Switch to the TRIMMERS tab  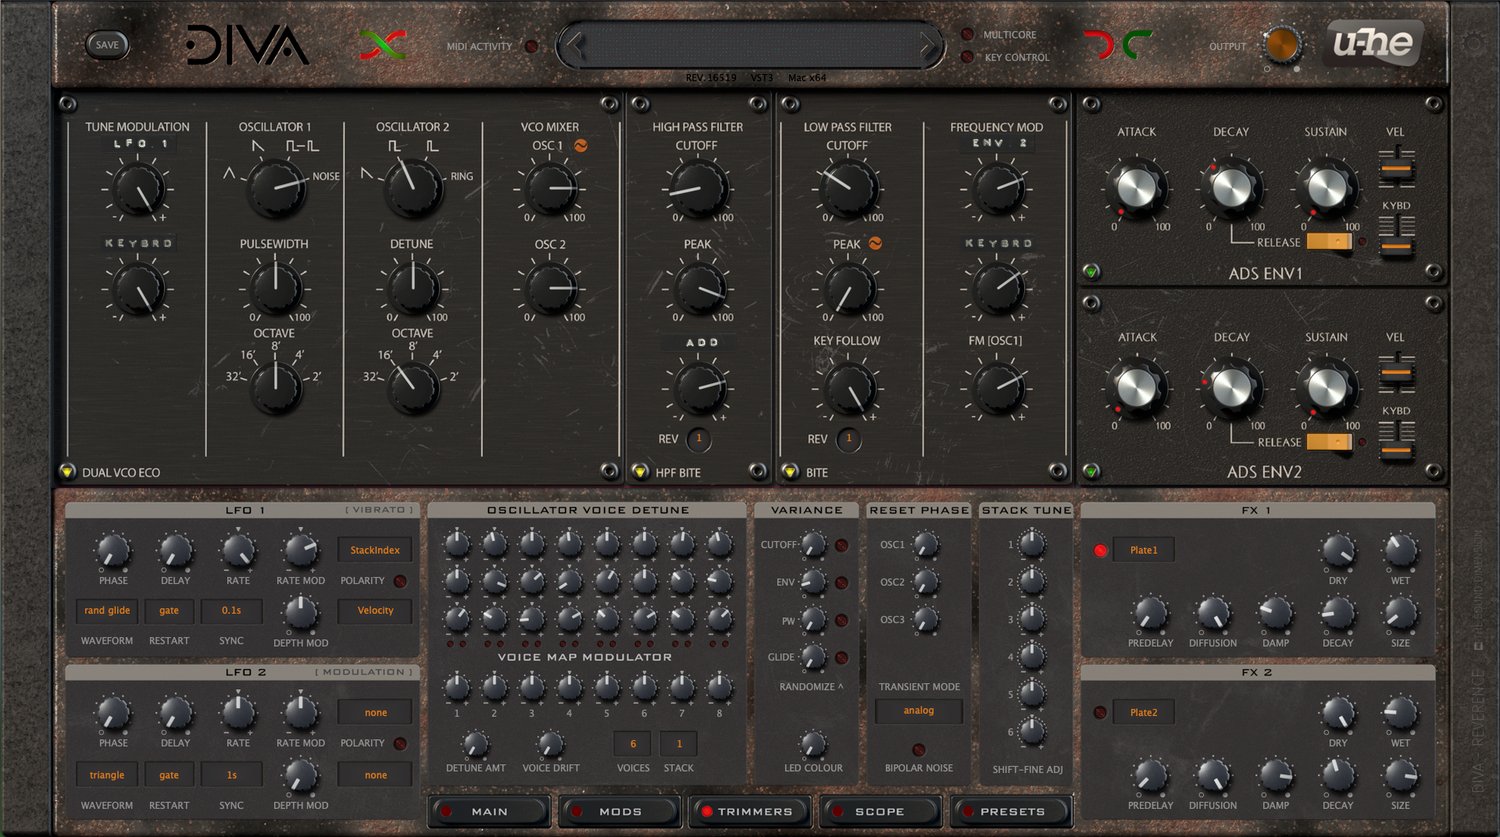click(750, 811)
